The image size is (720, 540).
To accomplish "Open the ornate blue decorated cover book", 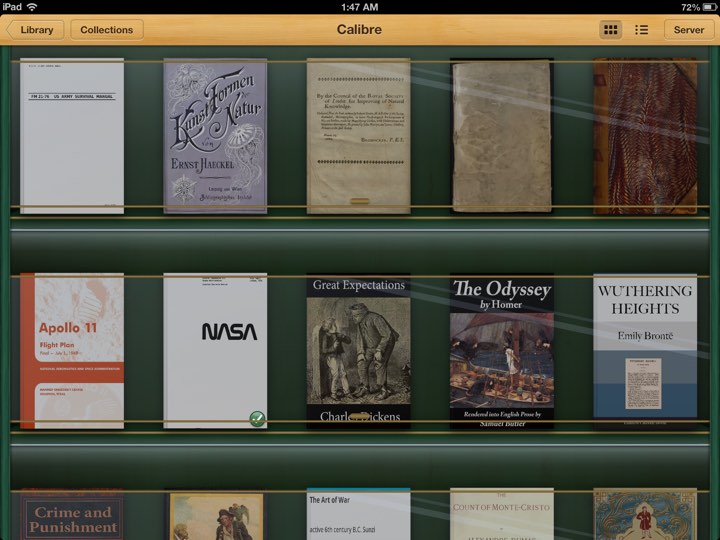I will click(645, 514).
